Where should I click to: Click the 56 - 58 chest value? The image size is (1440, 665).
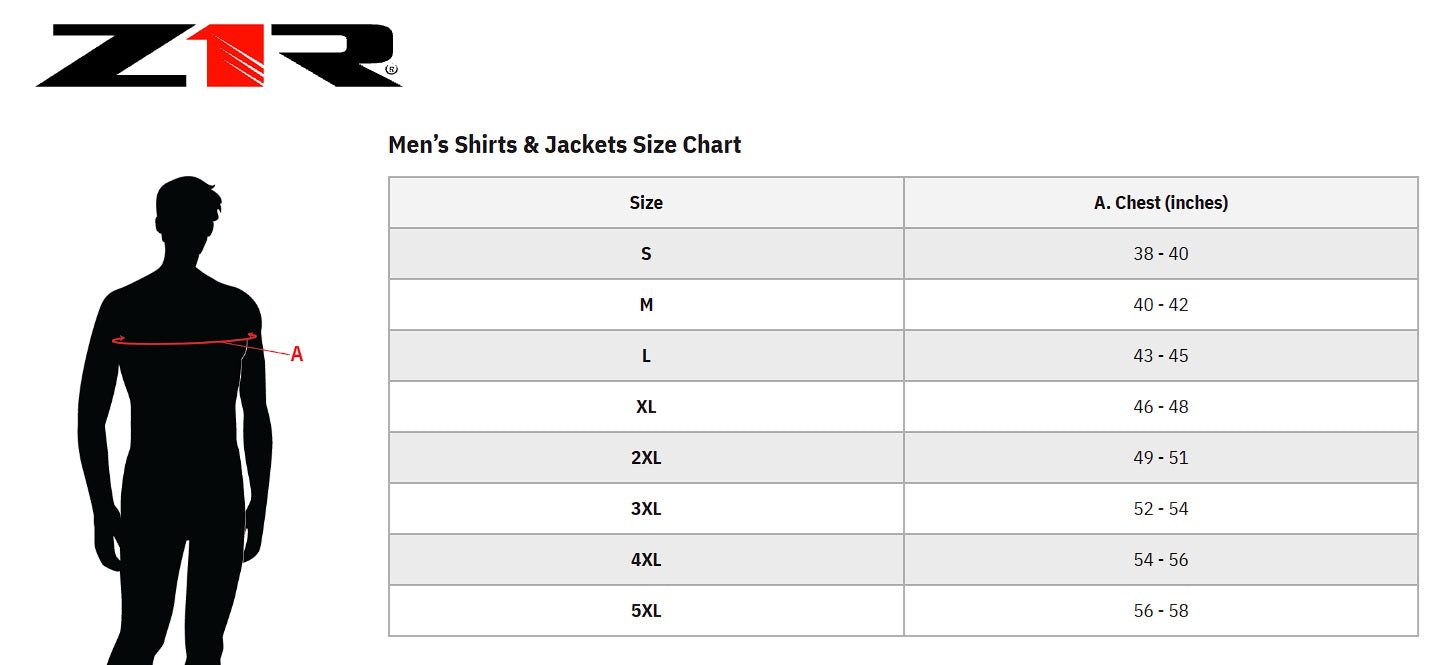pos(1161,611)
